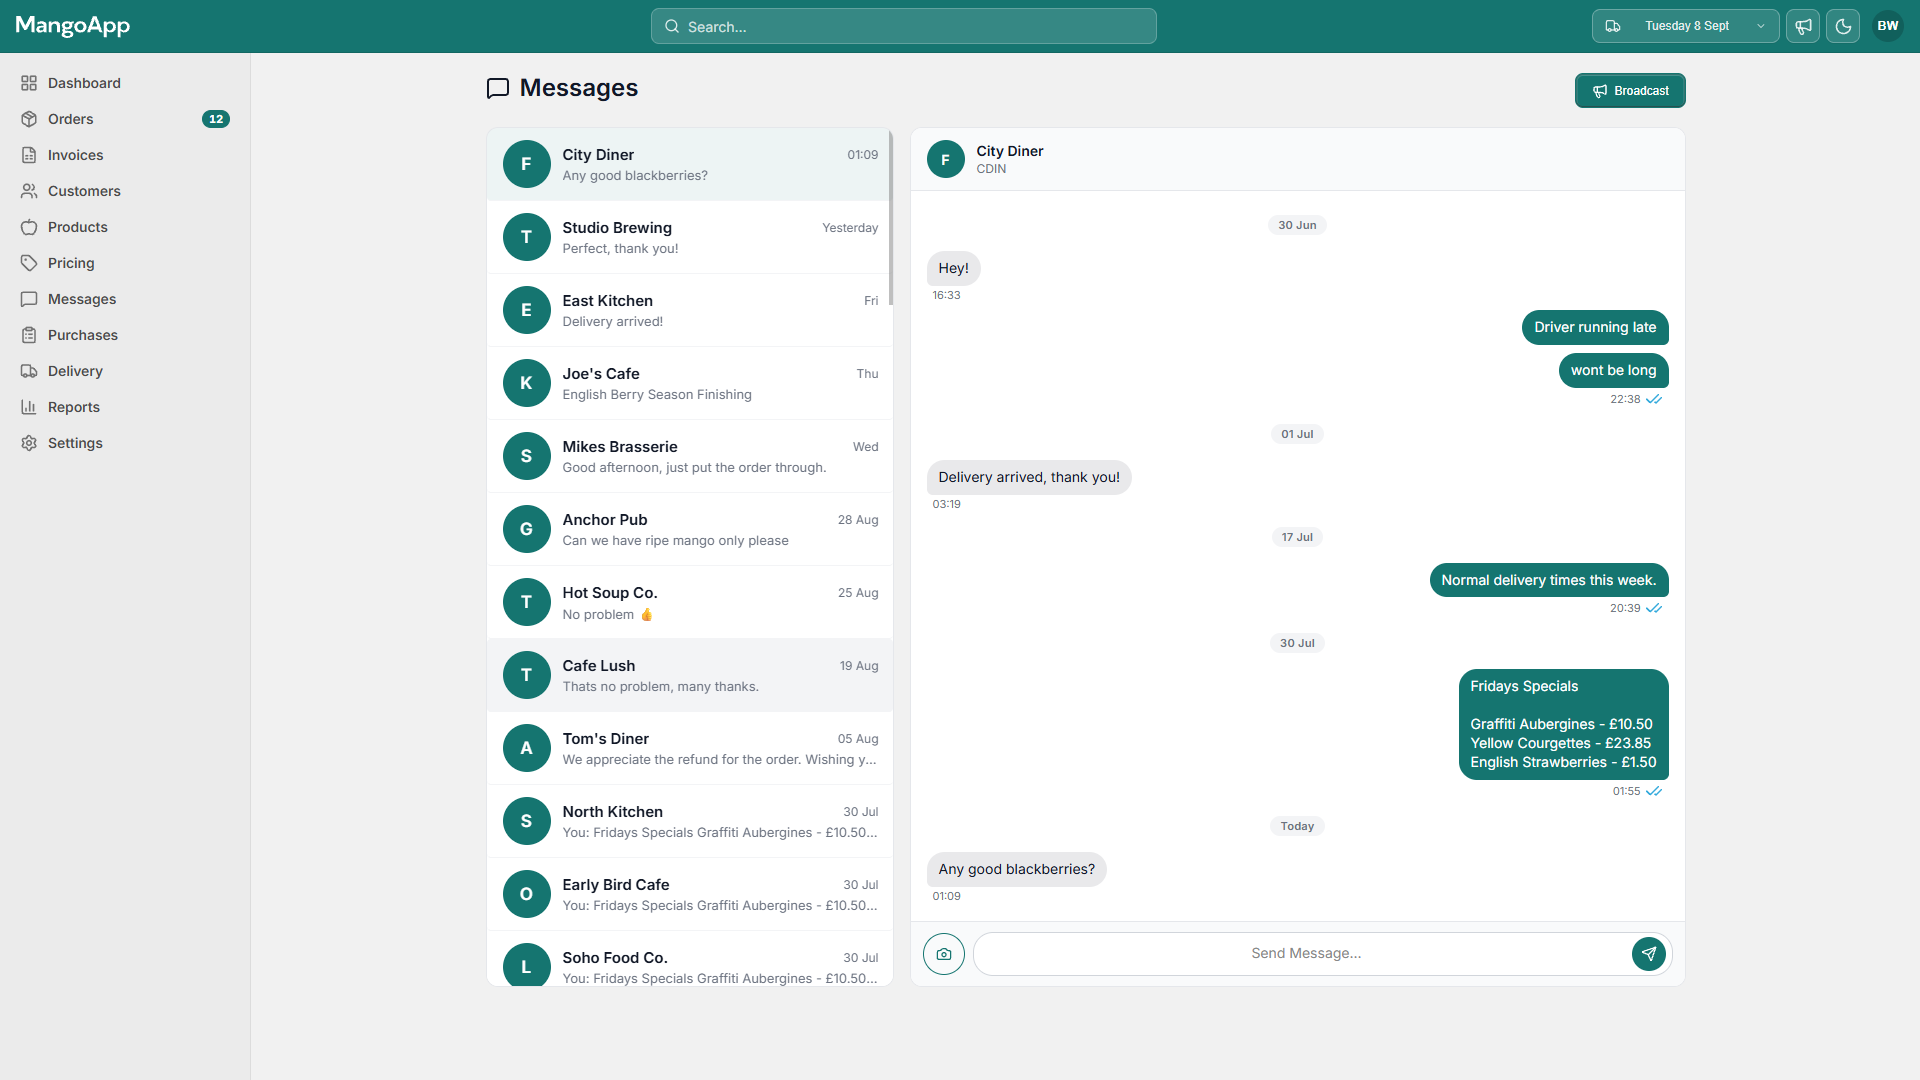Screen dimensions: 1920x1080
Task: Open East Kitchen conversation
Action: (688, 310)
